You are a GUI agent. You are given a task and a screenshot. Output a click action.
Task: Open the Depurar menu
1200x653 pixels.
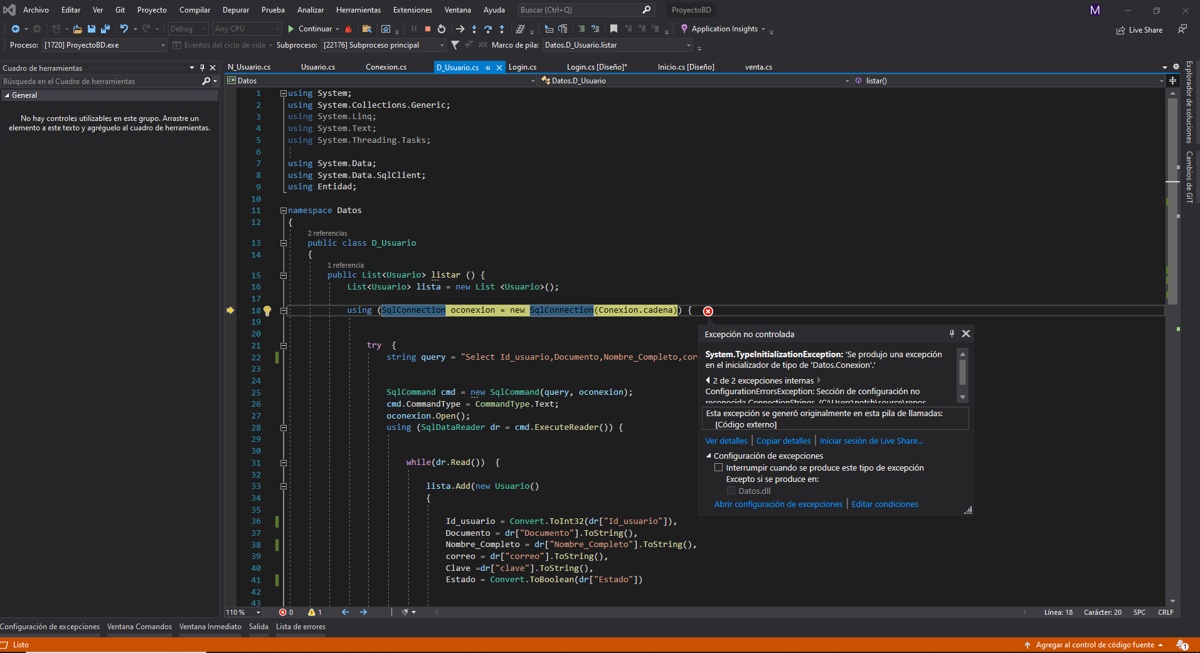(236, 10)
